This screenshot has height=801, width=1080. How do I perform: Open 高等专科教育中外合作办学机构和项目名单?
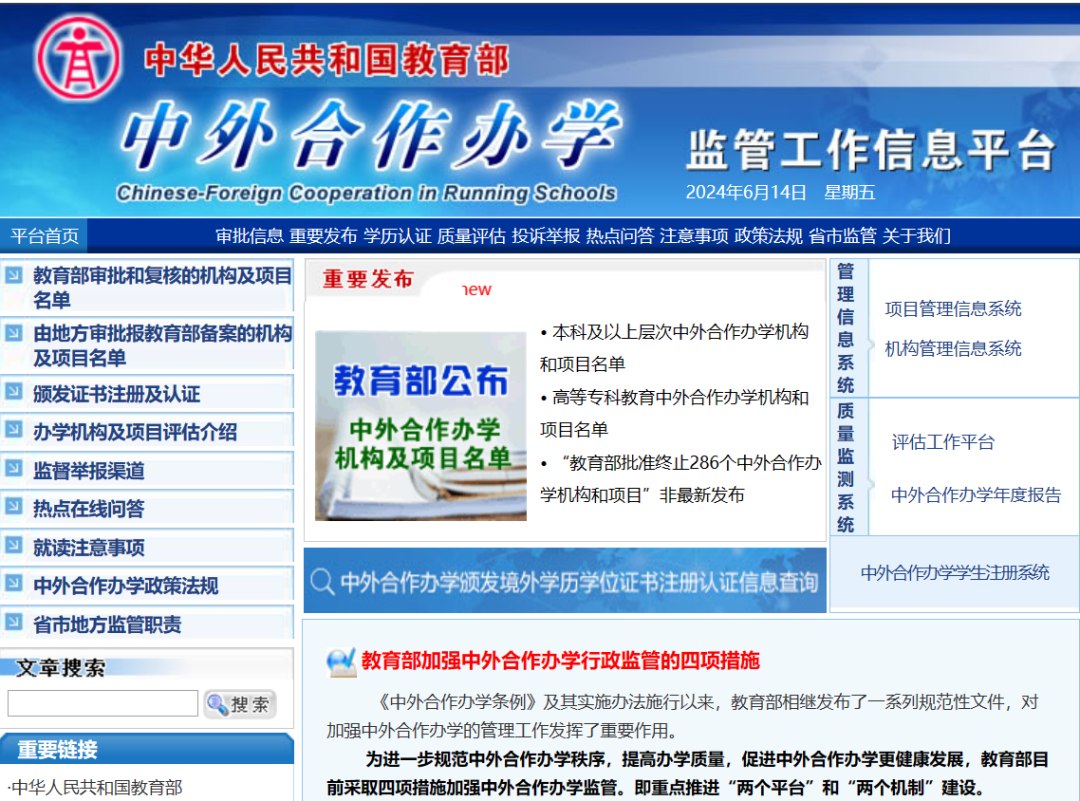[674, 413]
